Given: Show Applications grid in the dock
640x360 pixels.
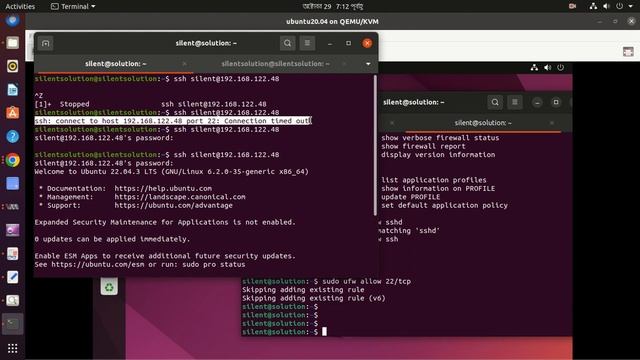Looking at the screenshot, I should click(x=12, y=348).
